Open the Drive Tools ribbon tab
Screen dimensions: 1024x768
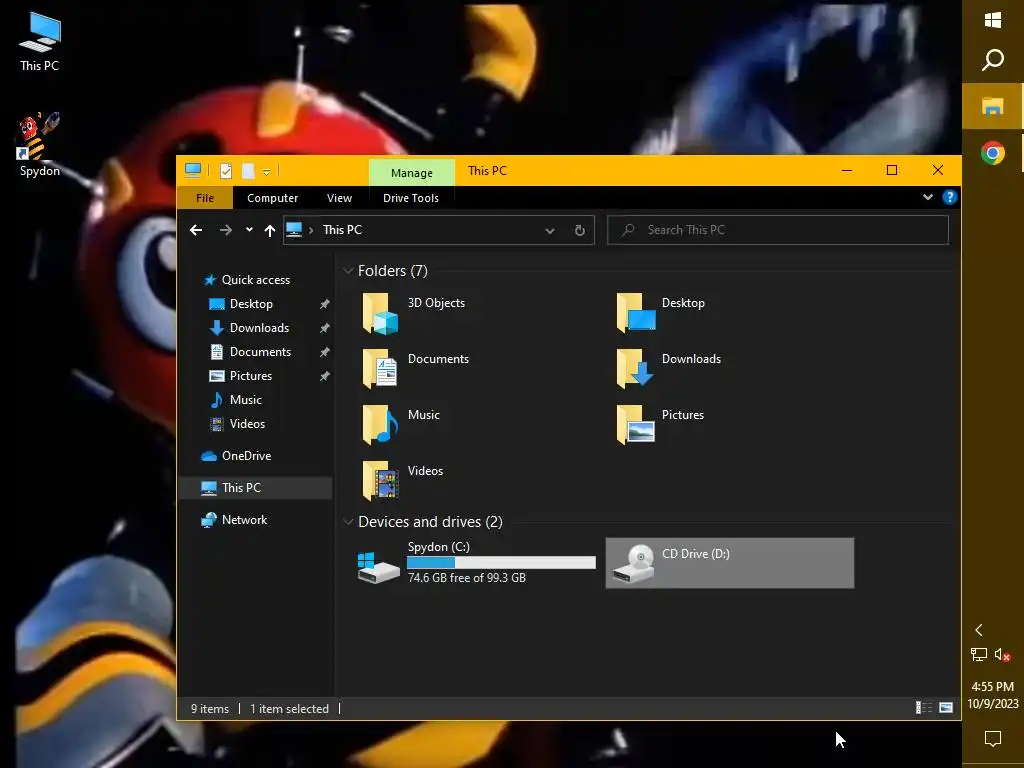(411, 198)
